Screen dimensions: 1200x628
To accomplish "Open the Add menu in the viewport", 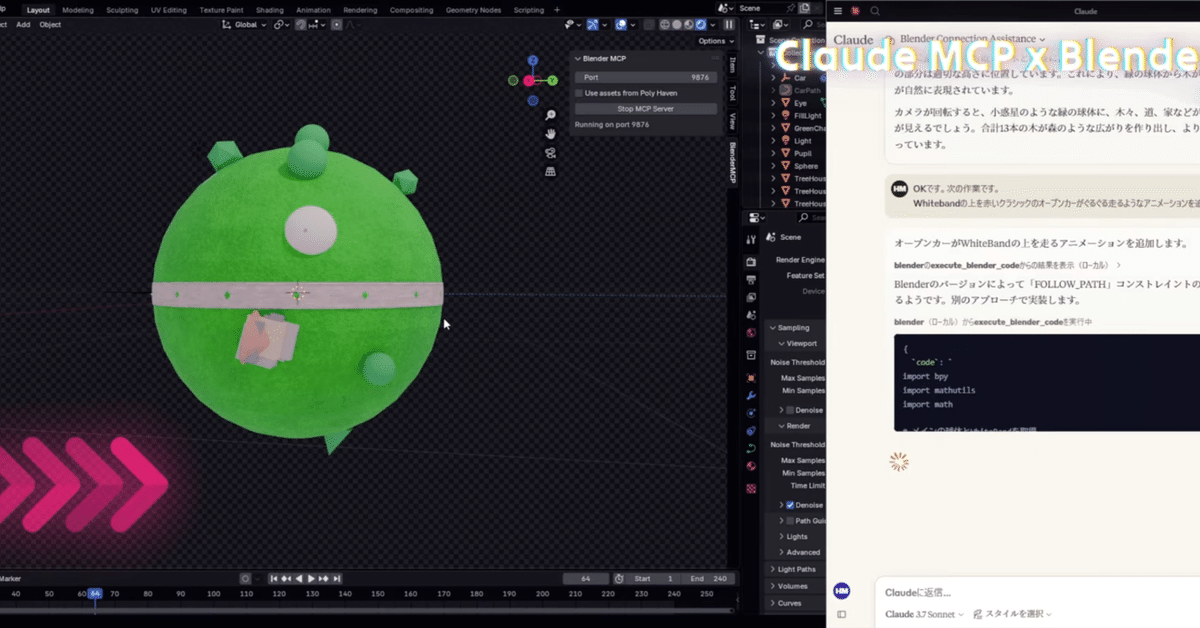I will [23, 24].
